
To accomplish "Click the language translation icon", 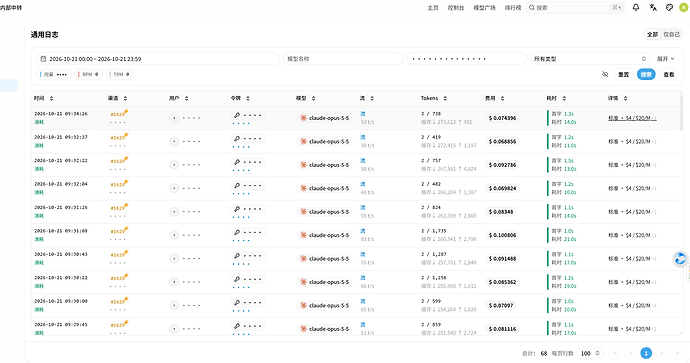I will tap(653, 7).
